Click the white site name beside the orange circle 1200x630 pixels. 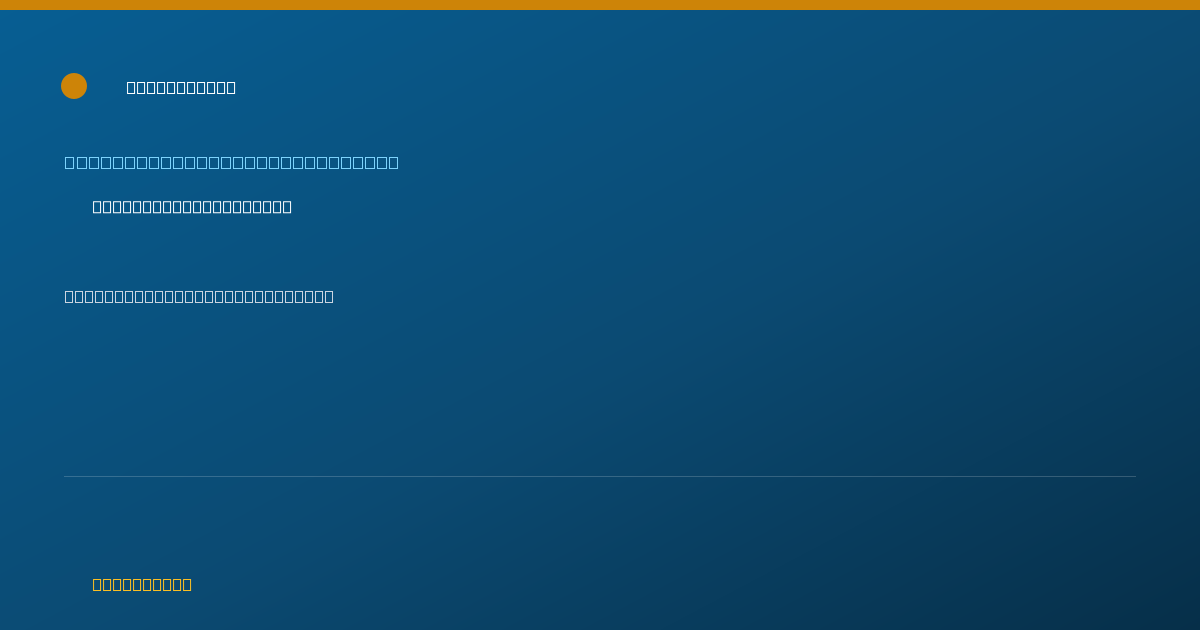(x=181, y=87)
